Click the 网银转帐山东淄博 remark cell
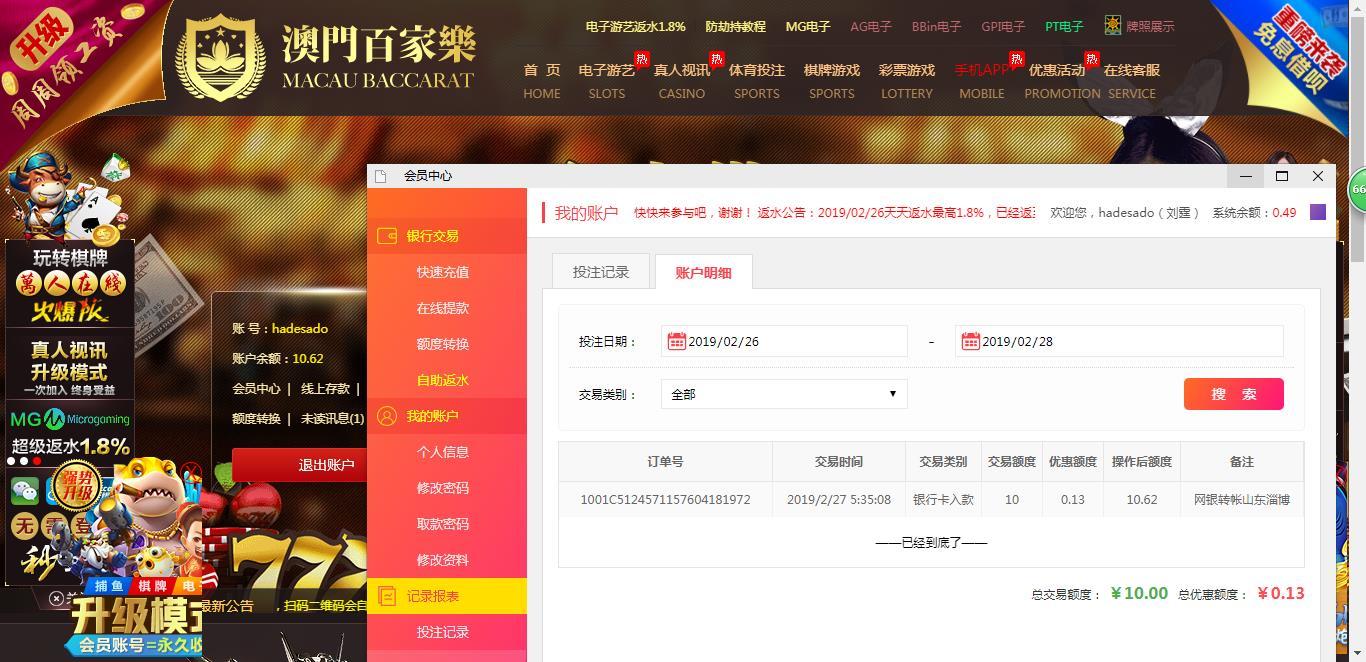This screenshot has width=1366, height=662. 1242,499
